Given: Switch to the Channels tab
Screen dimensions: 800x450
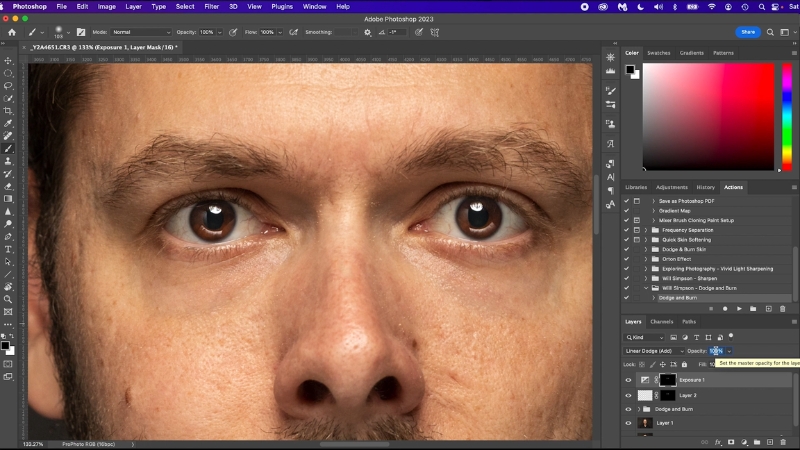Looking at the screenshot, I should coord(661,322).
